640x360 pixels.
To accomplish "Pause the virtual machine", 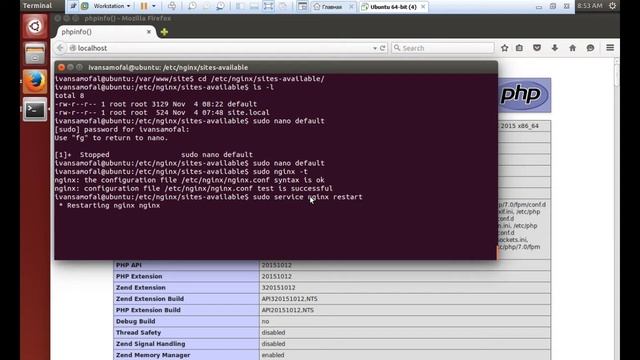I will [144, 6].
